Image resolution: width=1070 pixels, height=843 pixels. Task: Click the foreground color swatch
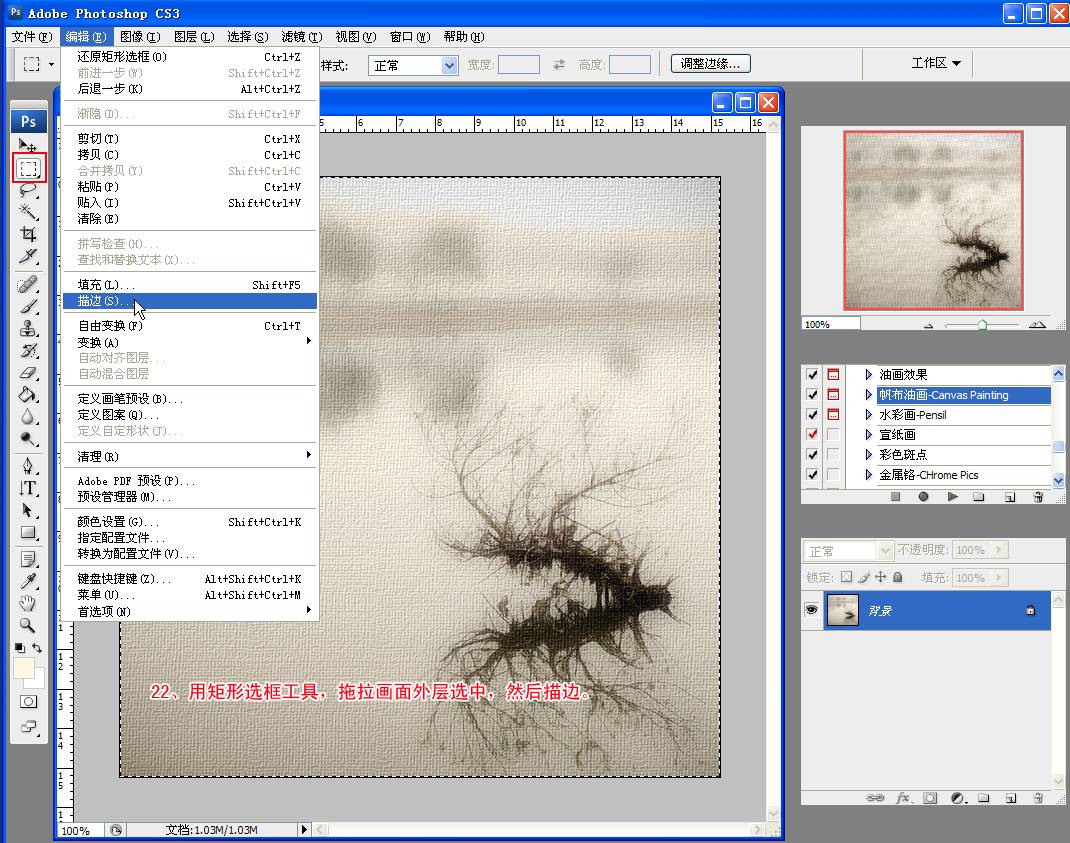coord(24,668)
